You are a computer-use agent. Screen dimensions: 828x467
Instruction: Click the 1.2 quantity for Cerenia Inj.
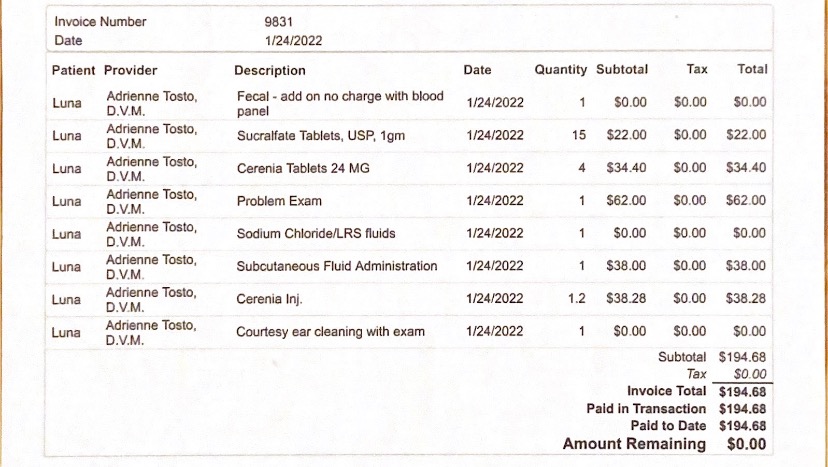(x=576, y=299)
